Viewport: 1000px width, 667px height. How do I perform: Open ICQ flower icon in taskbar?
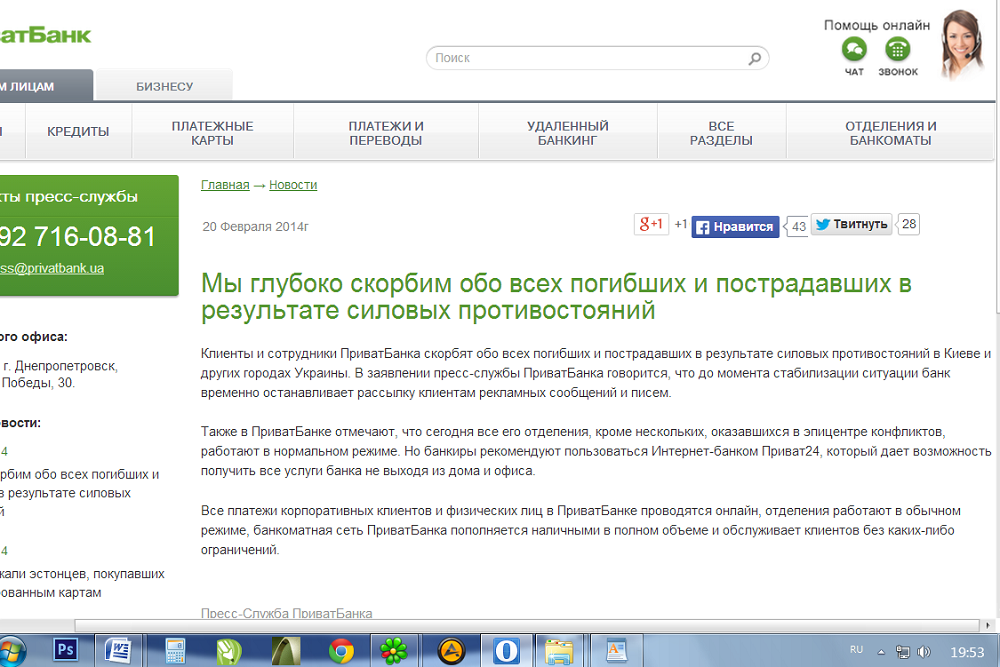click(393, 651)
